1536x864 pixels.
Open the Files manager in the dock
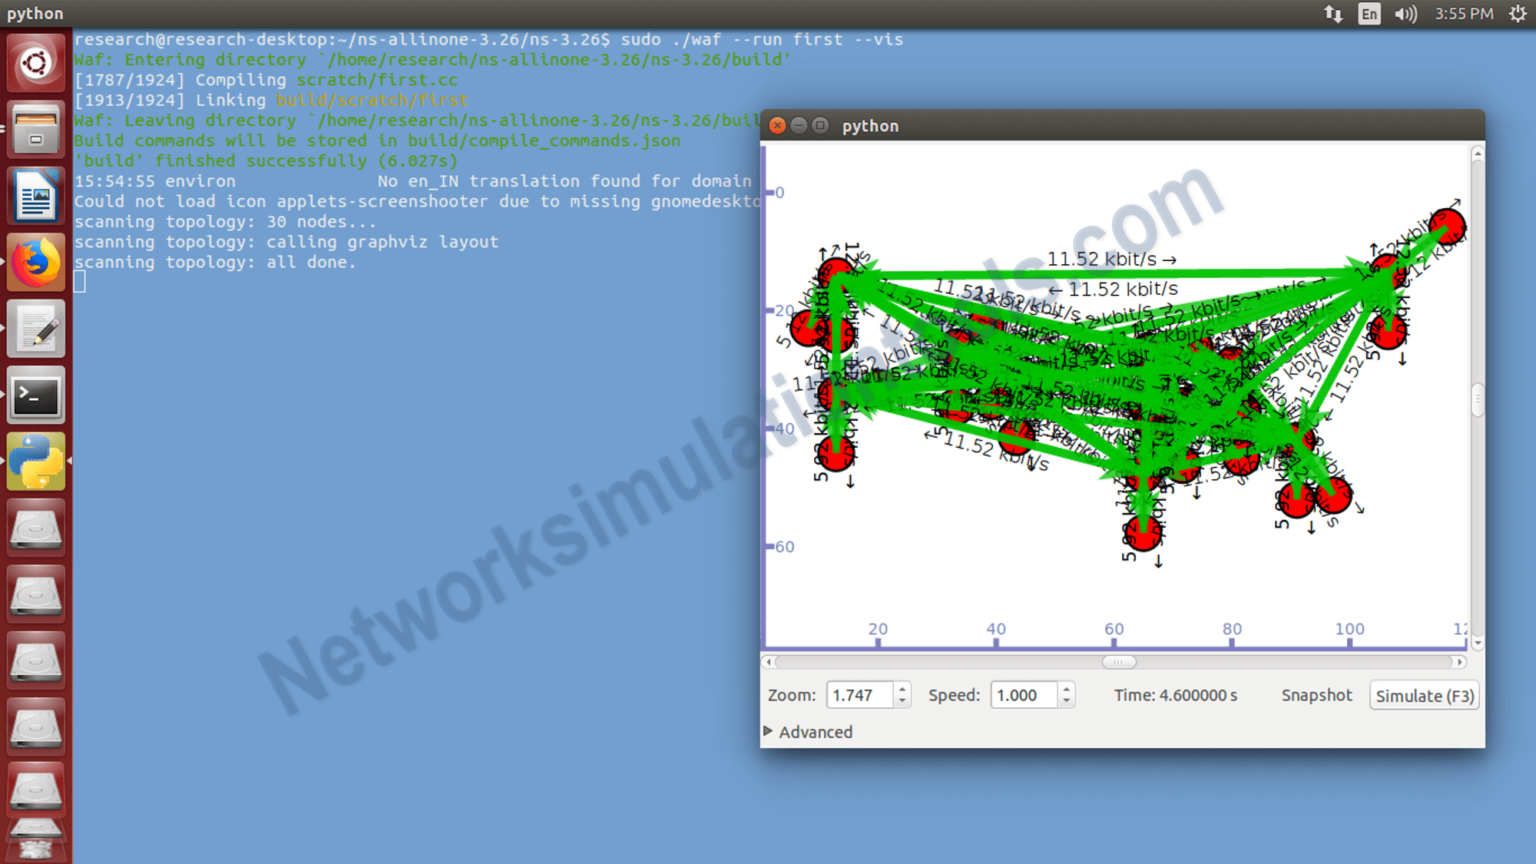click(36, 129)
